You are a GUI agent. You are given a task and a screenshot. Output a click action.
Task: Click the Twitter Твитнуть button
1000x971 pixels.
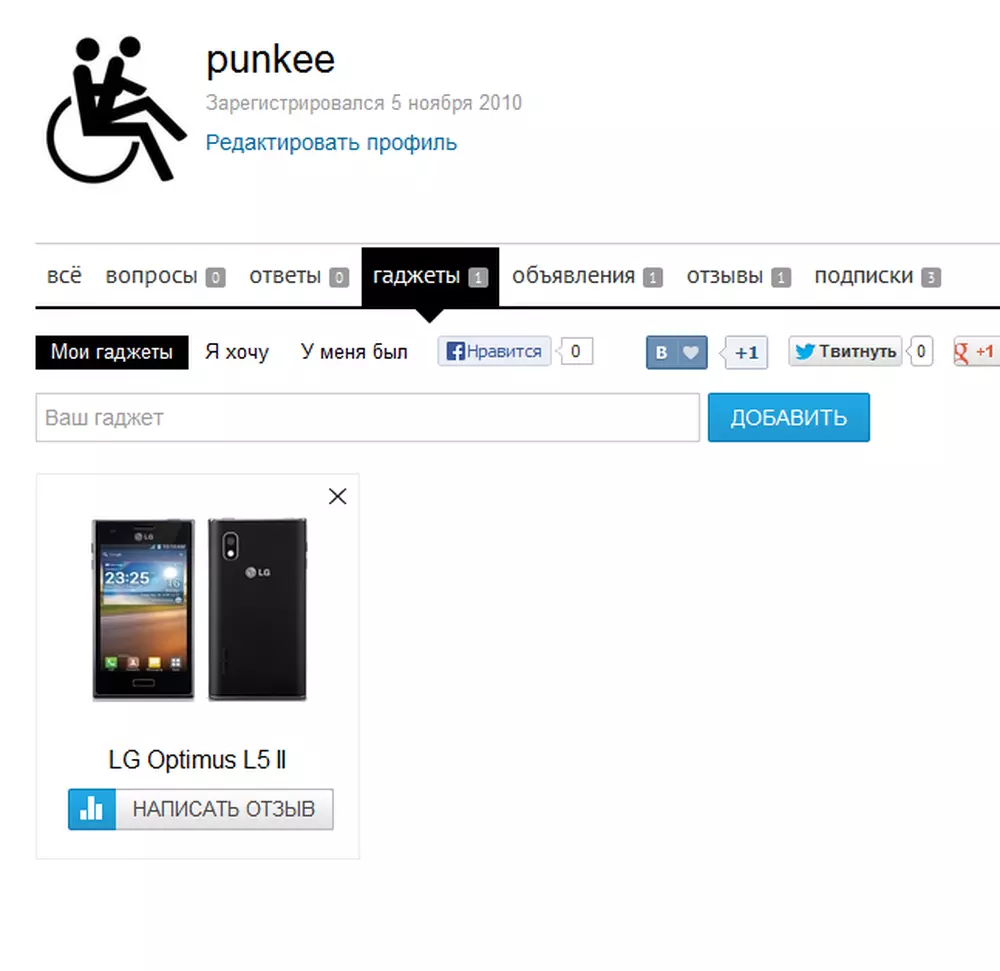tap(845, 351)
